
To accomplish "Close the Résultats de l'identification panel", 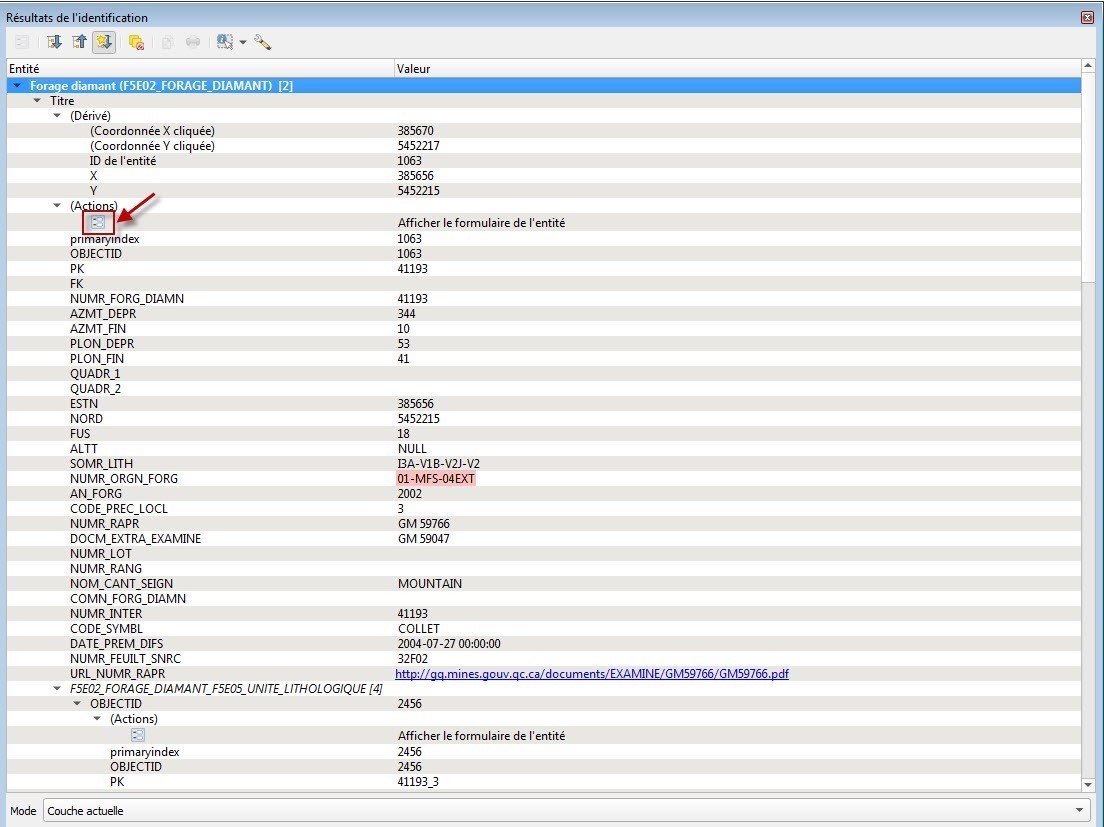I will tap(1087, 18).
